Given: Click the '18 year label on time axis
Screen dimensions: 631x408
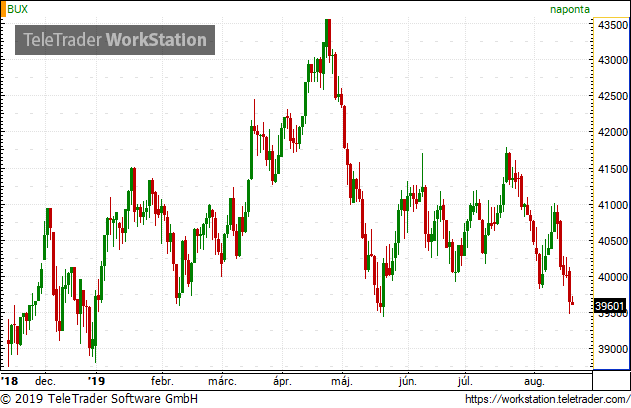Looking at the screenshot, I should pos(10,381).
